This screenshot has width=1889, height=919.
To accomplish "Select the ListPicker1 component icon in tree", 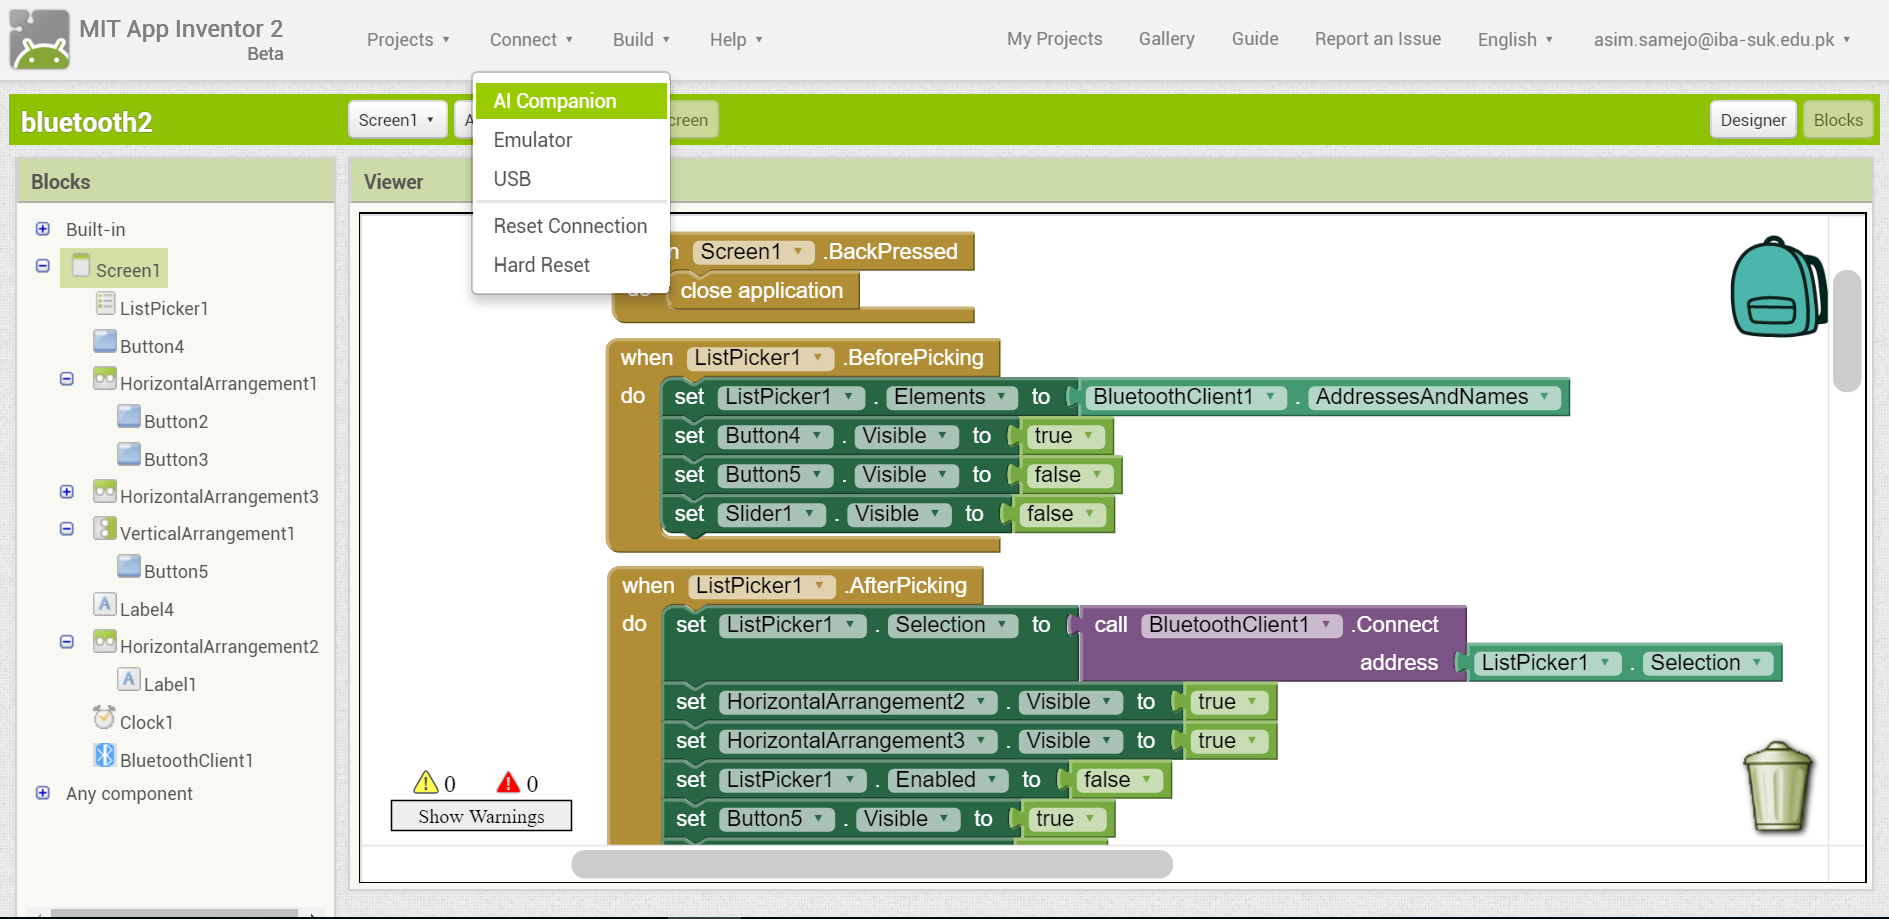I will (105, 303).
